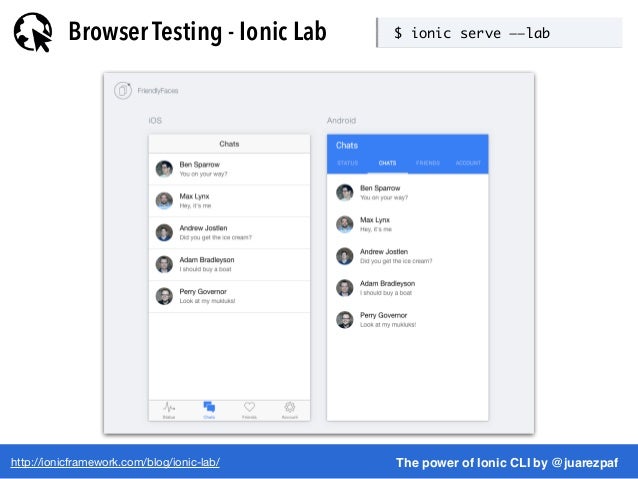Select the Chats tab icon in iOS preview
The height and width of the screenshot is (479, 638).
tap(209, 407)
